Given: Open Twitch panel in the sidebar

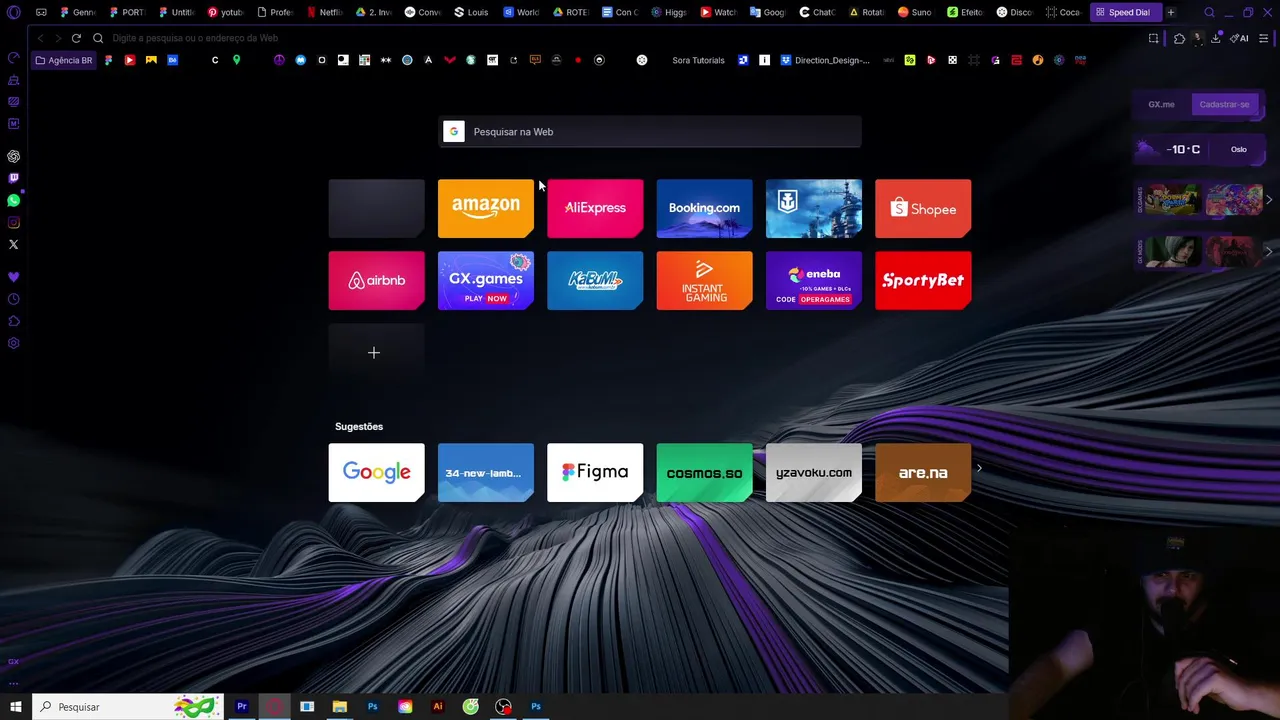Looking at the screenshot, I should pos(14,178).
